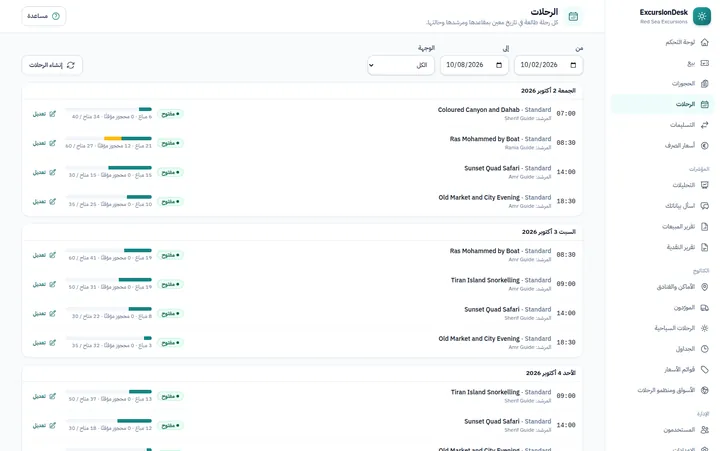The height and width of the screenshot is (451, 720).
Task: Open الأسواق ومنظمو الرحلات menu item
Action: (x=663, y=390)
